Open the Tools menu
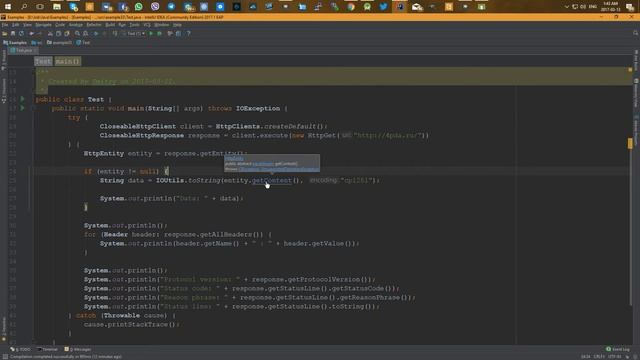The image size is (640, 360). point(134,25)
